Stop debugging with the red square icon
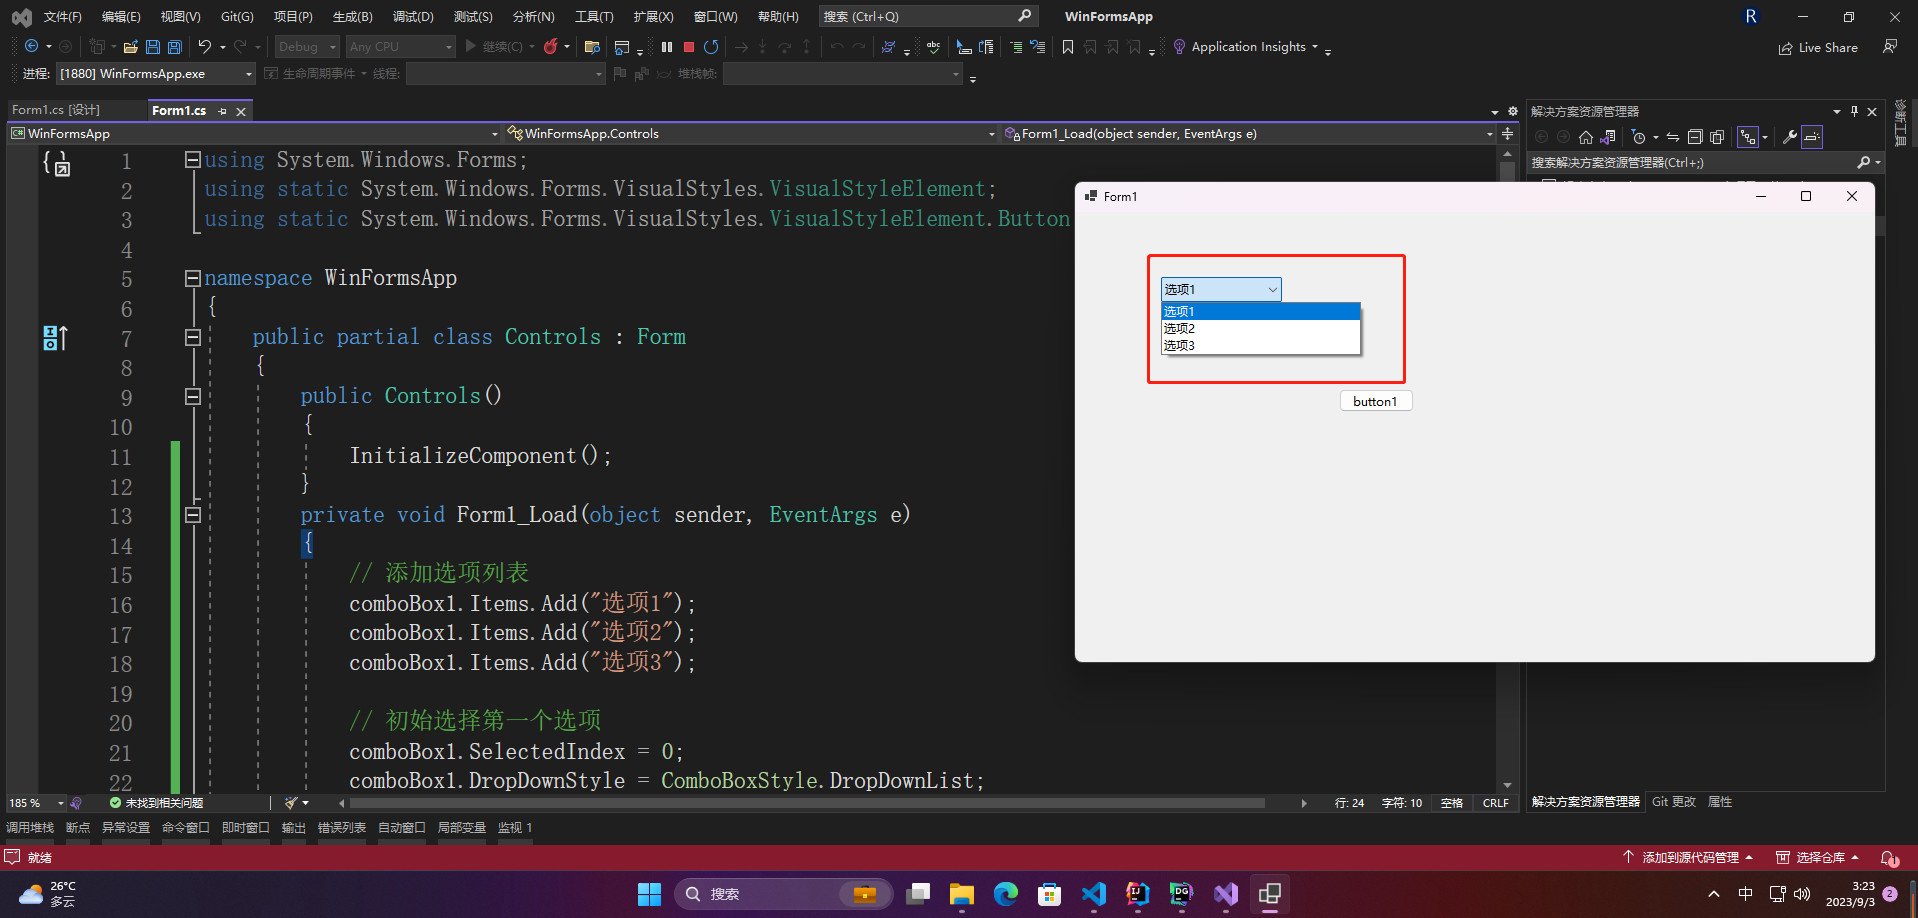 (689, 47)
